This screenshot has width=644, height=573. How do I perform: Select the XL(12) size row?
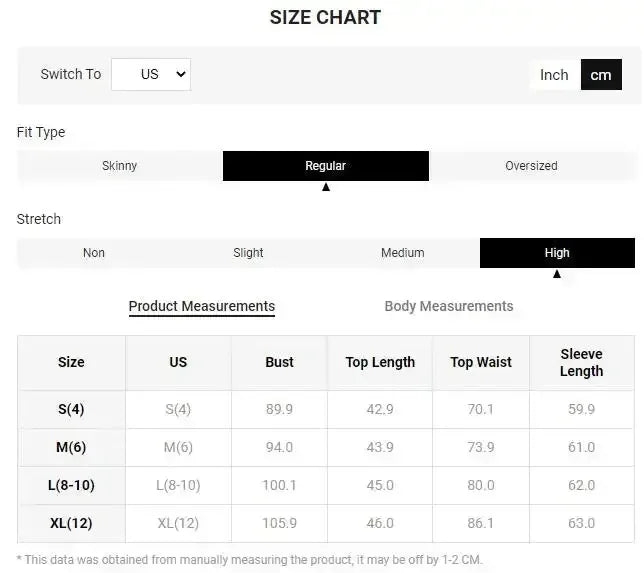coord(71,523)
